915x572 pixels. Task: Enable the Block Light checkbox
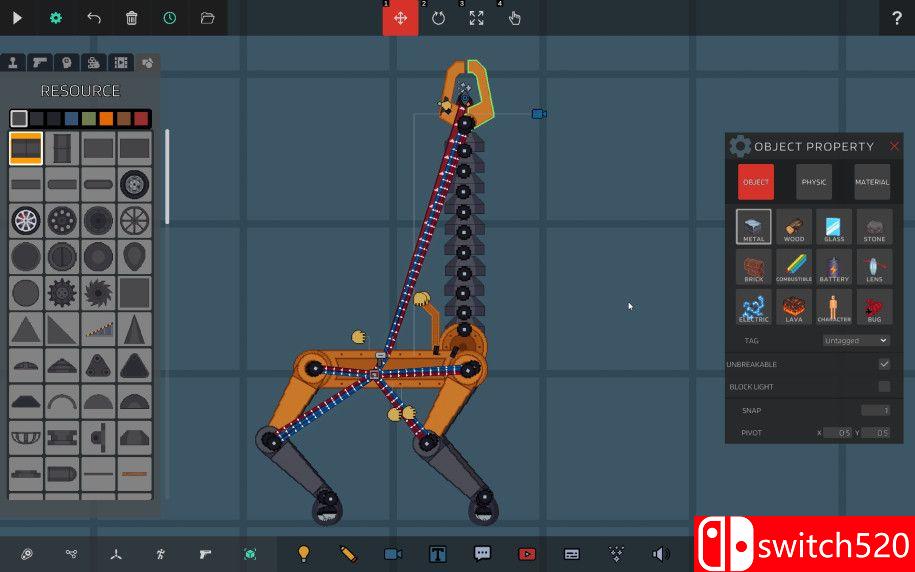coord(884,386)
